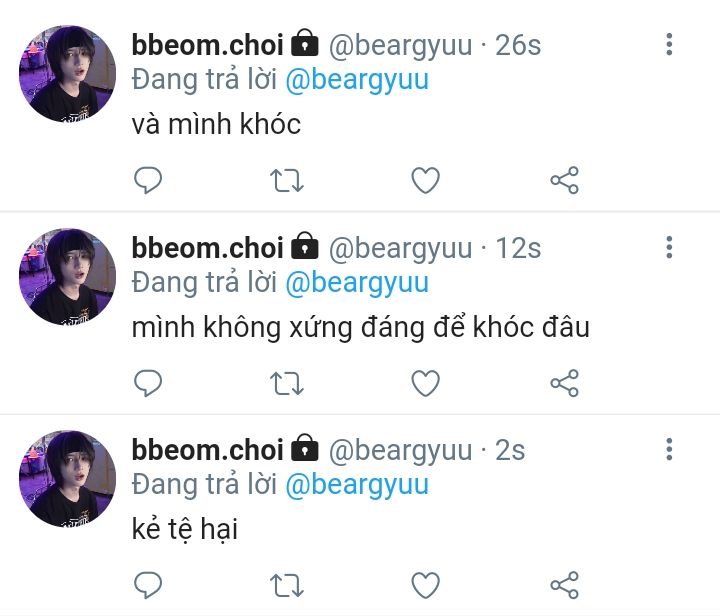Screen dimensions: 720x616
Task: Open @beargyuu mention link in the first tweet
Action: (357, 80)
